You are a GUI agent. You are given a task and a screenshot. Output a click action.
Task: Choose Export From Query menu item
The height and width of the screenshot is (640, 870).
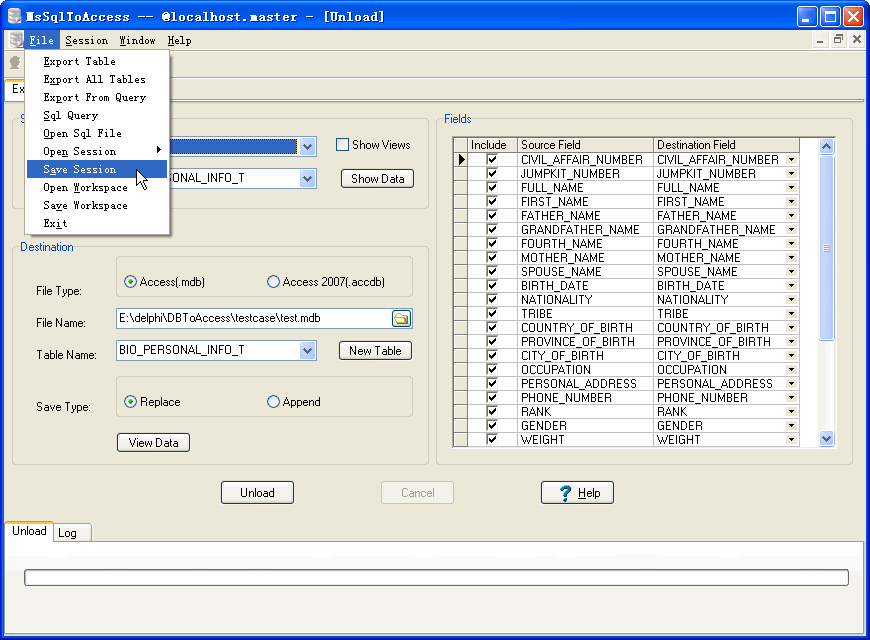click(97, 97)
